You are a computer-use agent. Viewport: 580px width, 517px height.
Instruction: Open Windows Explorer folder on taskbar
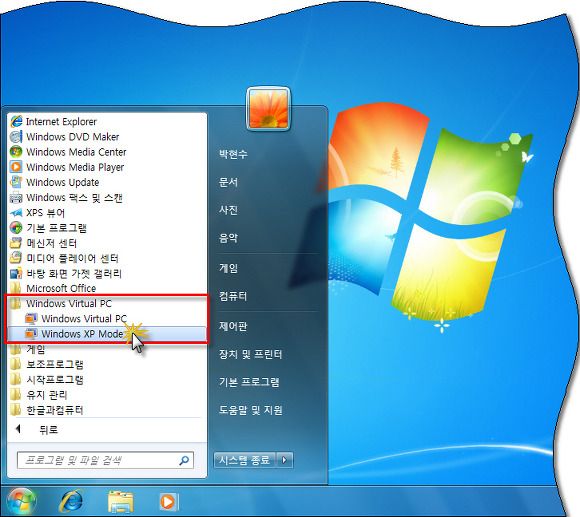(x=121, y=501)
